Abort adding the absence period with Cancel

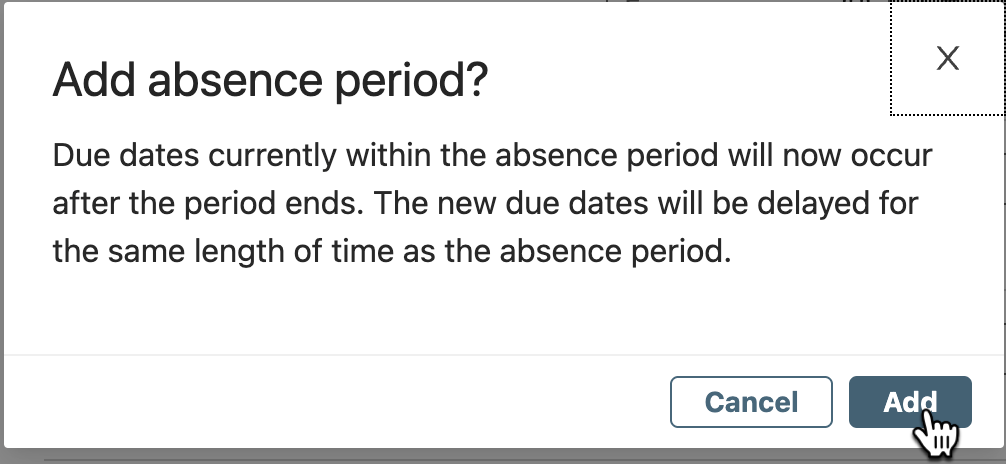click(x=751, y=402)
